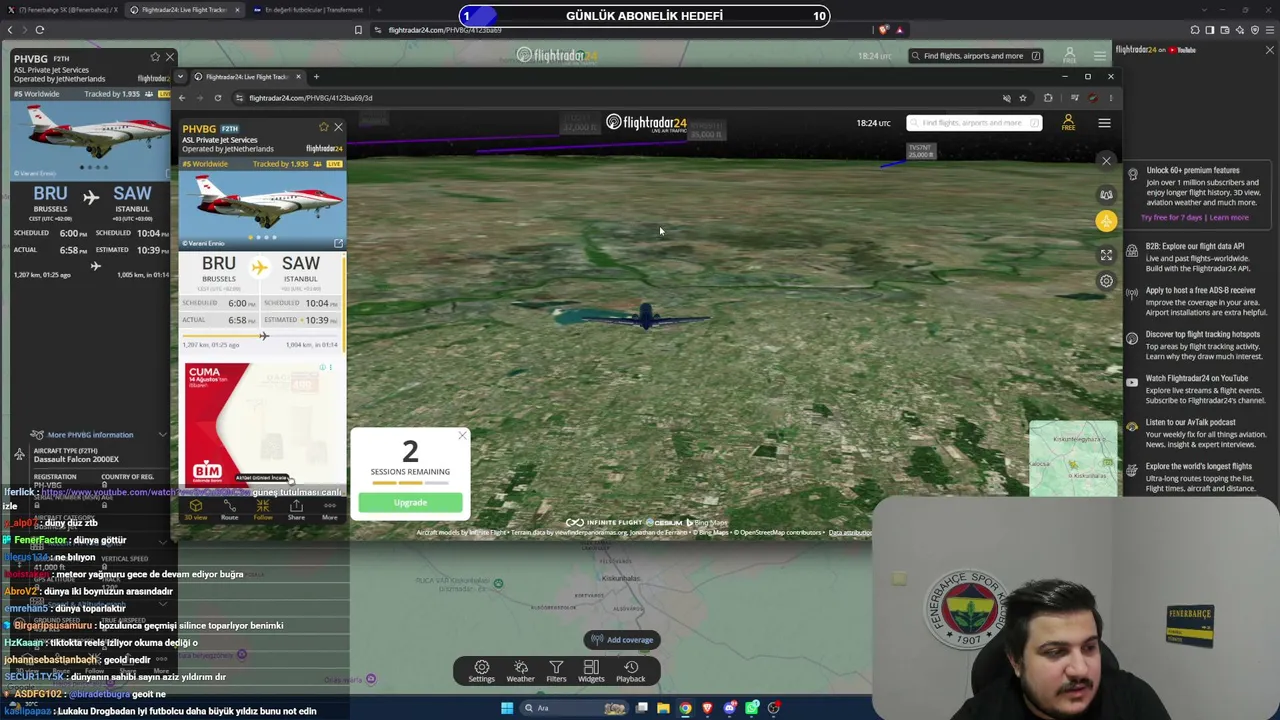1280x720 pixels.
Task: Click the Flightradar24 logo in front window
Action: tap(646, 123)
